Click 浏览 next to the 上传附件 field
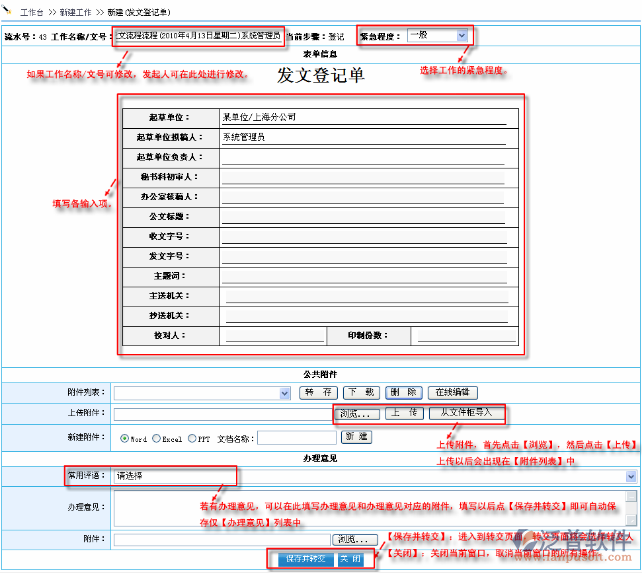The image size is (642, 573). (x=355, y=414)
